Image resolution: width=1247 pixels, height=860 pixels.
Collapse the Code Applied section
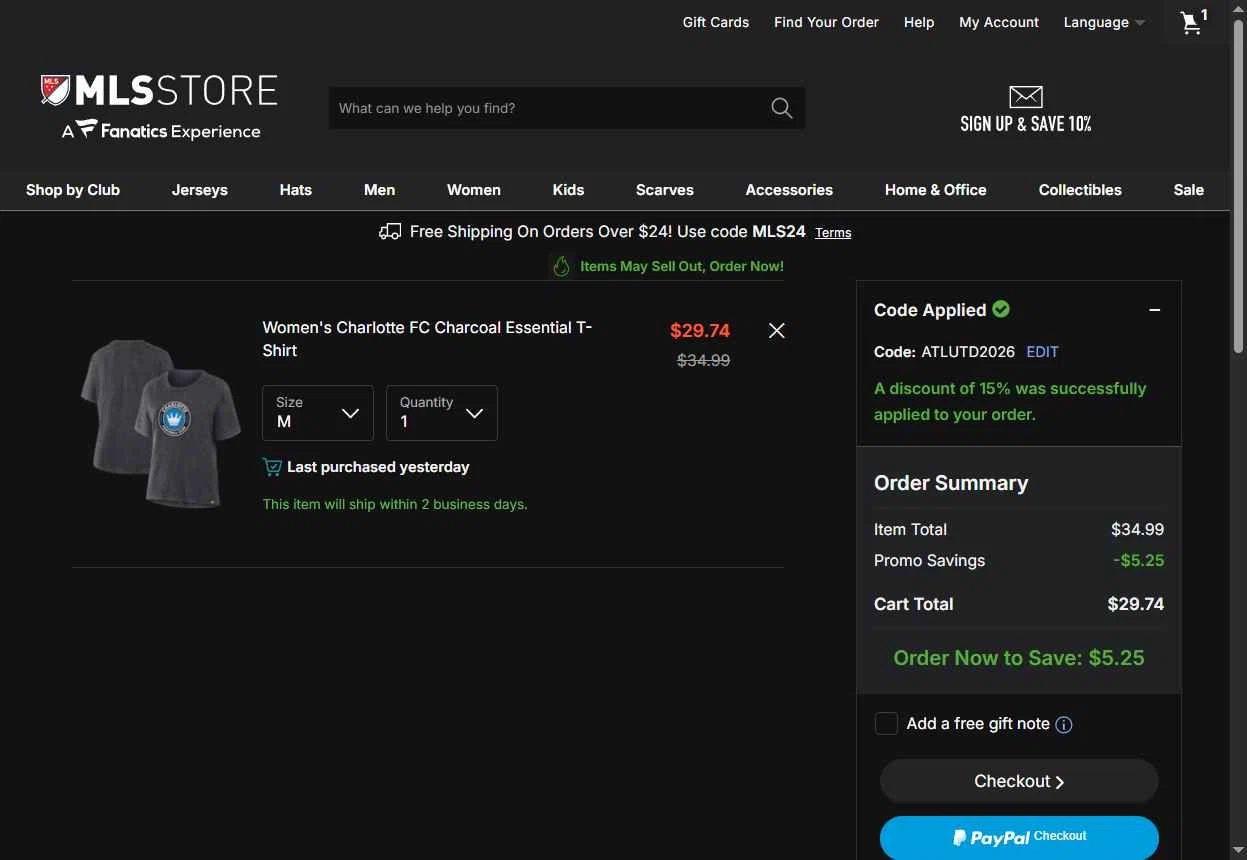click(1155, 310)
